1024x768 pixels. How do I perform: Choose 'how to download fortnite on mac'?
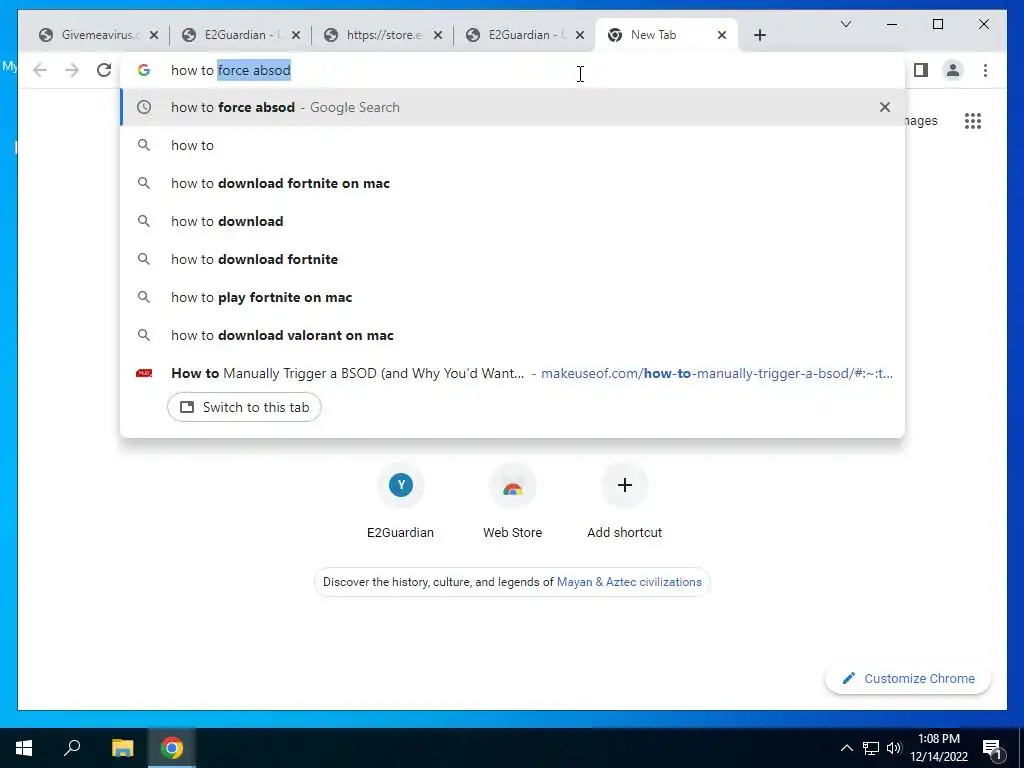pyautogui.click(x=513, y=183)
